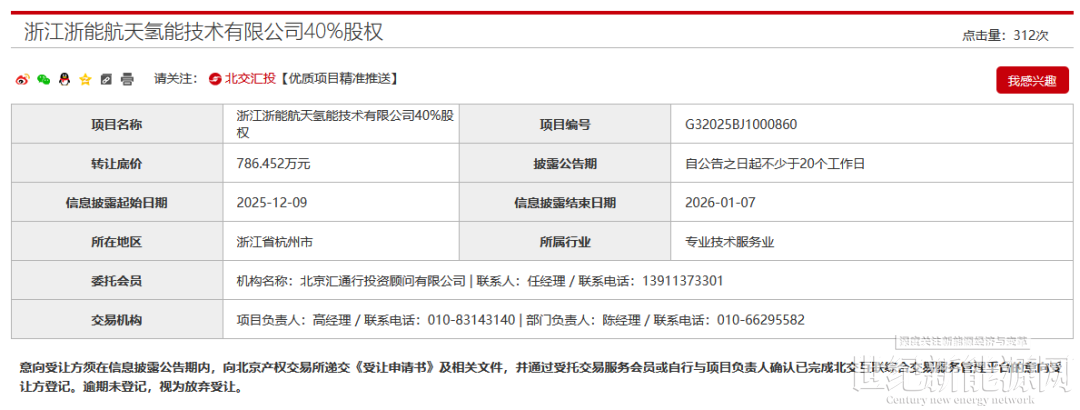Open the 北交汇投 link

(248, 78)
